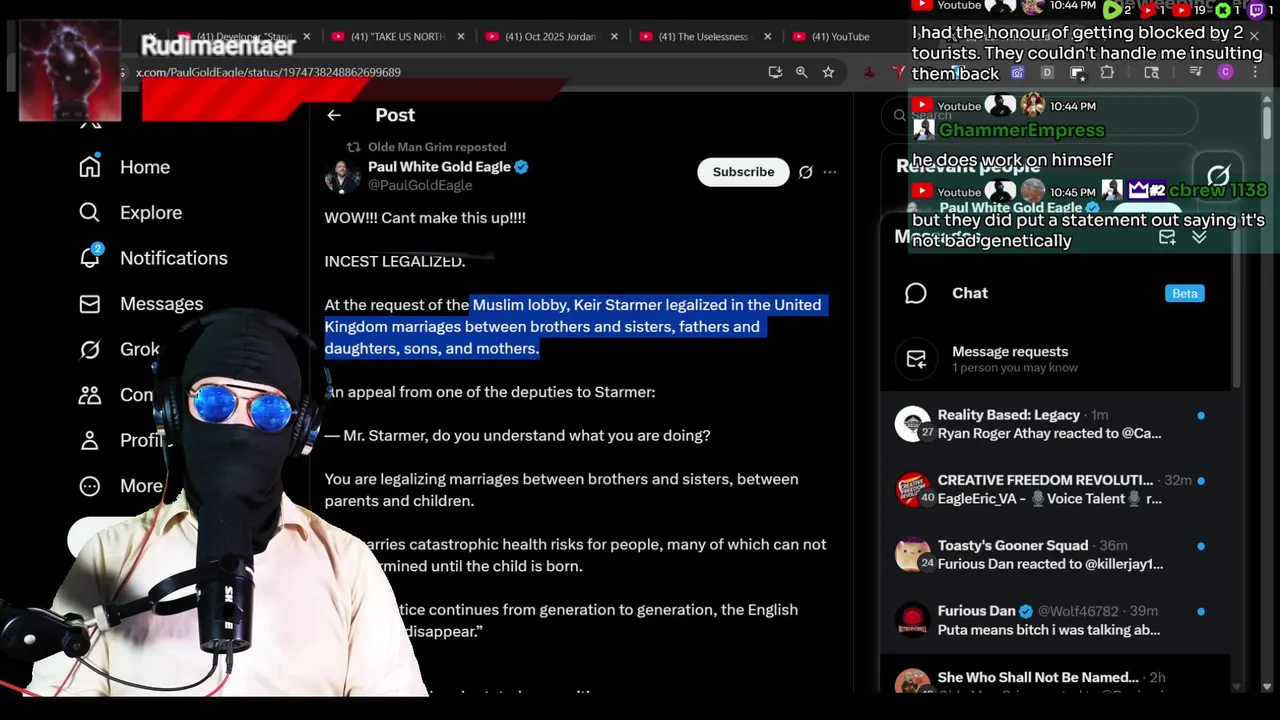Open the More menu in sidebar
This screenshot has width=1280, height=720.
pos(120,486)
